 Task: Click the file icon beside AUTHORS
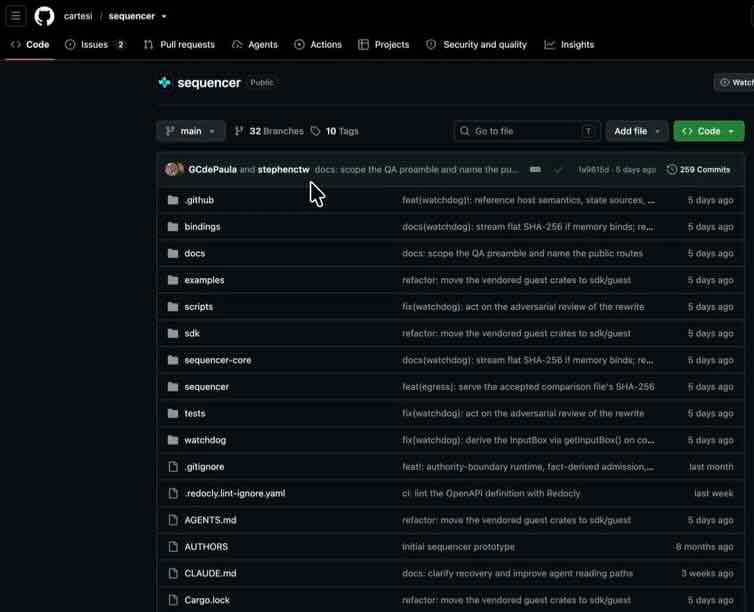tap(173, 547)
